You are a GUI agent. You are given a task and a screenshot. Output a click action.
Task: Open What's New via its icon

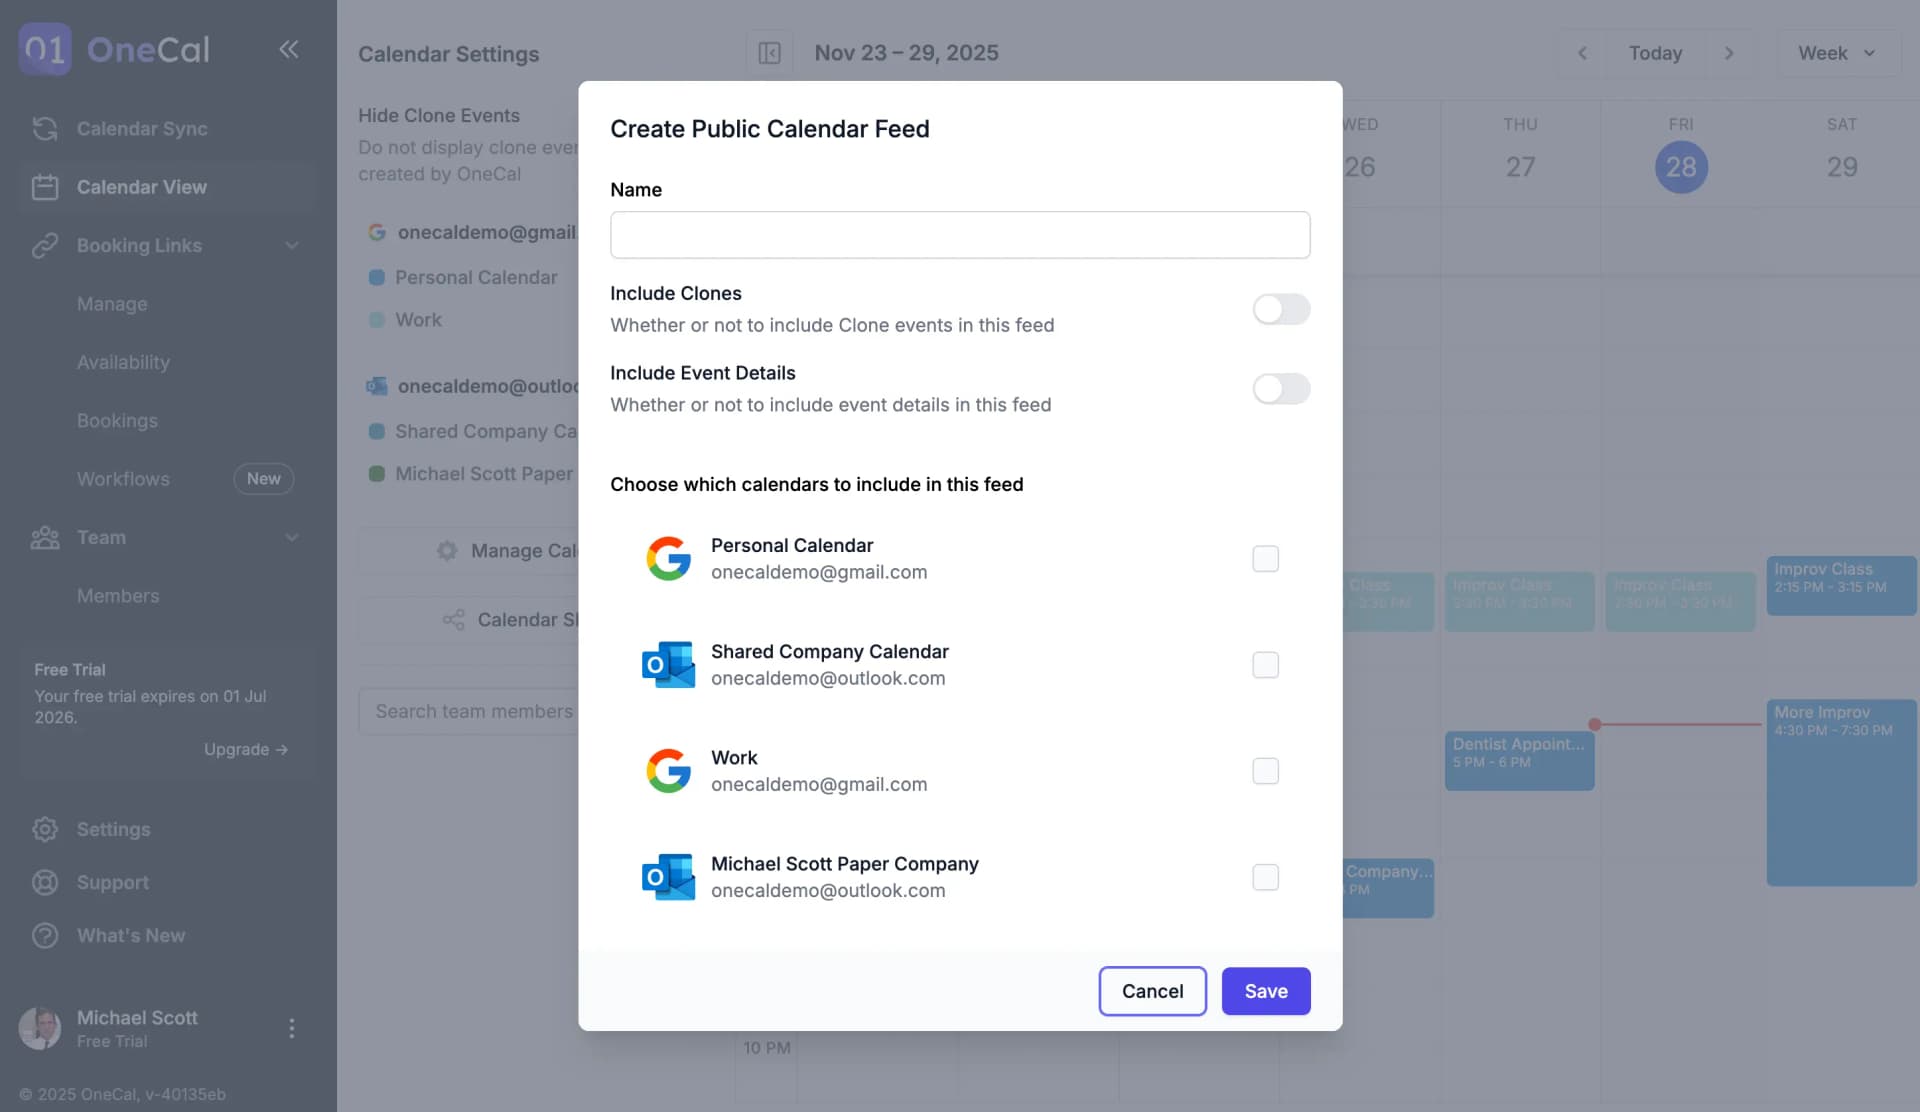(45, 935)
